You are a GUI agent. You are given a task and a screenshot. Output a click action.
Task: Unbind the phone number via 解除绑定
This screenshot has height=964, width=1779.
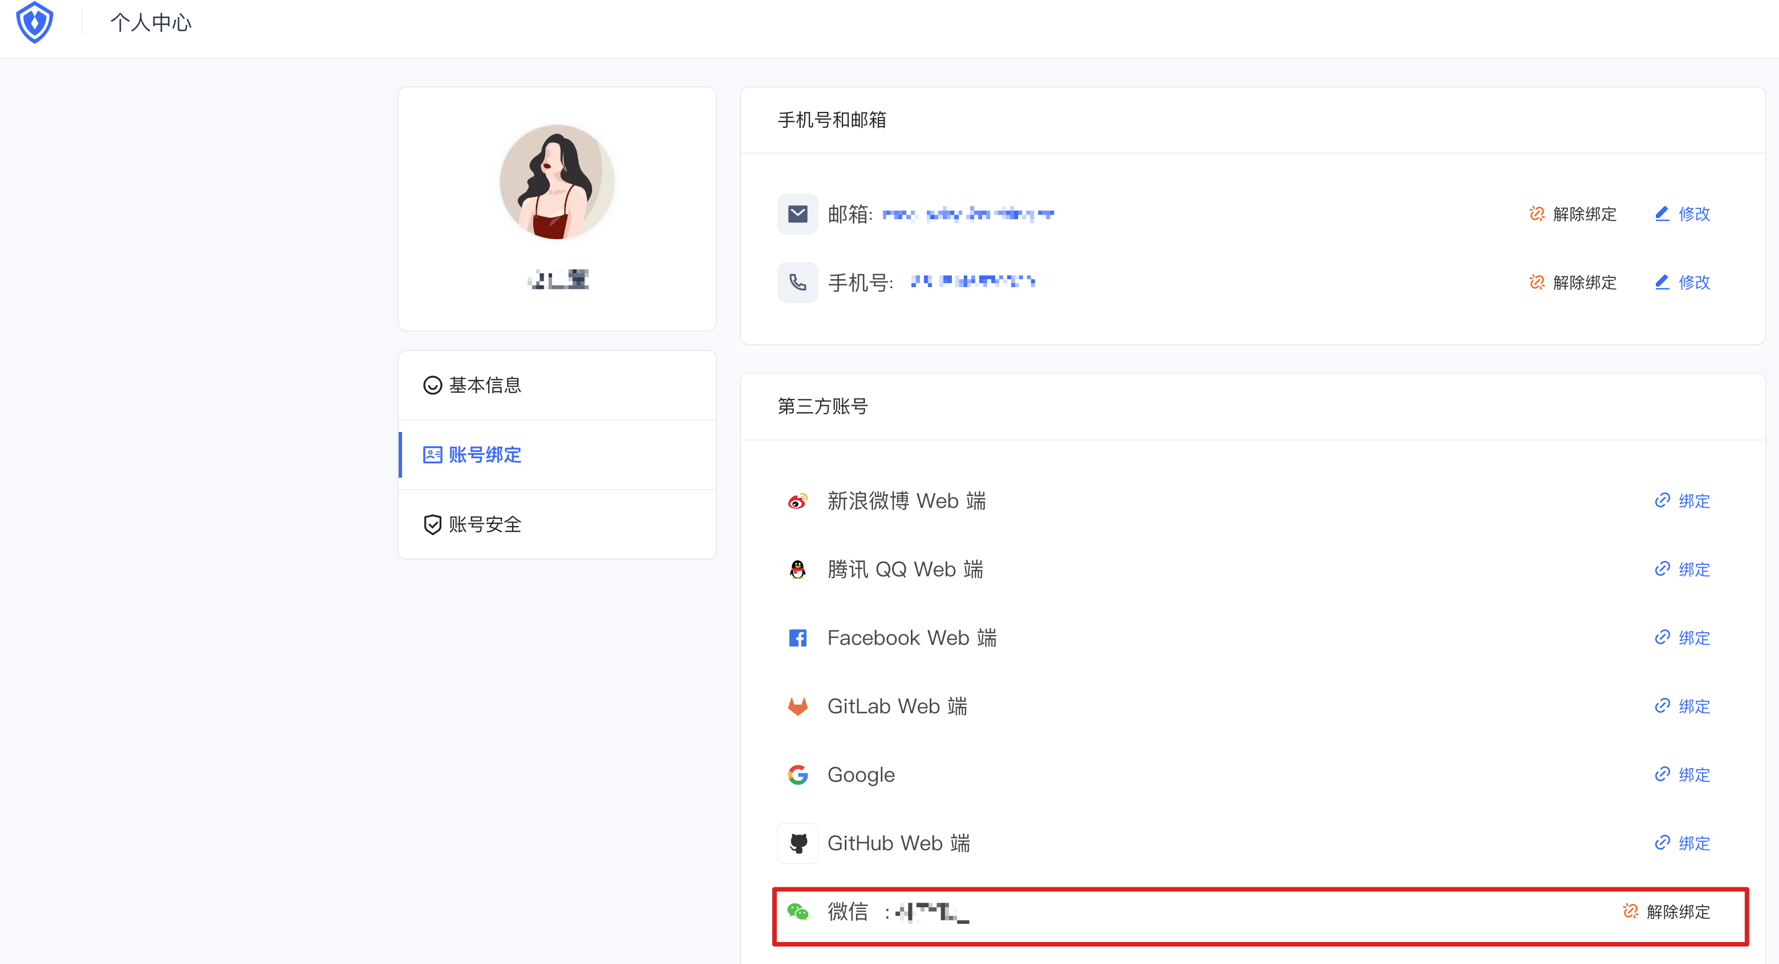(x=1573, y=283)
